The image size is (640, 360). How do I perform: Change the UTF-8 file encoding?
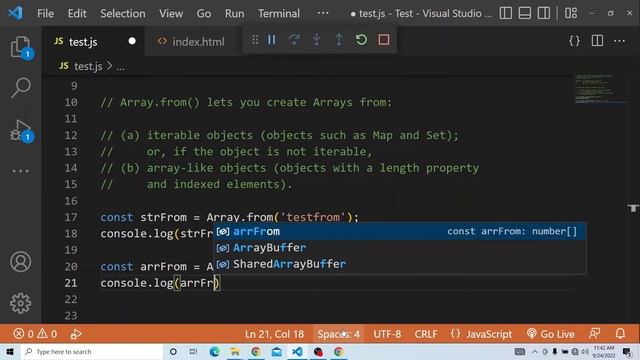pyautogui.click(x=387, y=334)
